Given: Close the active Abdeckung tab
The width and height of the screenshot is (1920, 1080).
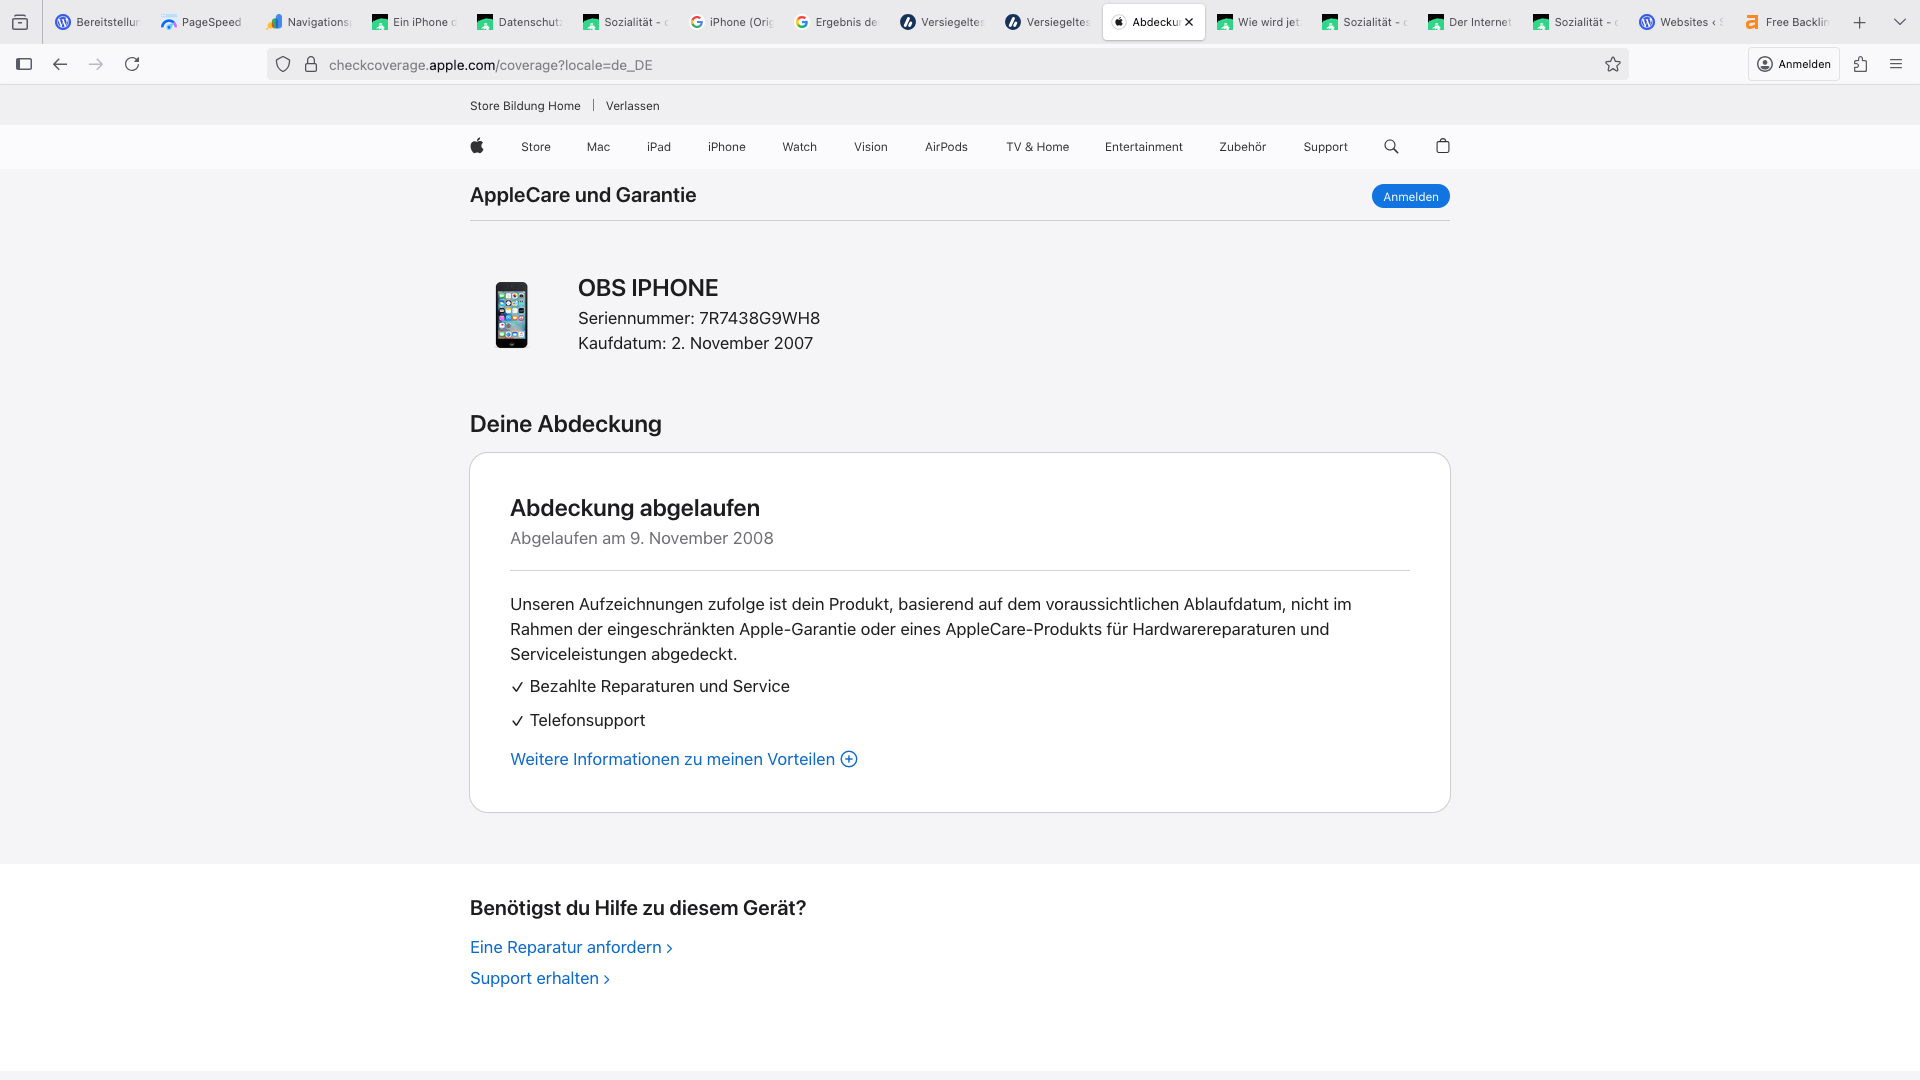Looking at the screenshot, I should point(1189,22).
